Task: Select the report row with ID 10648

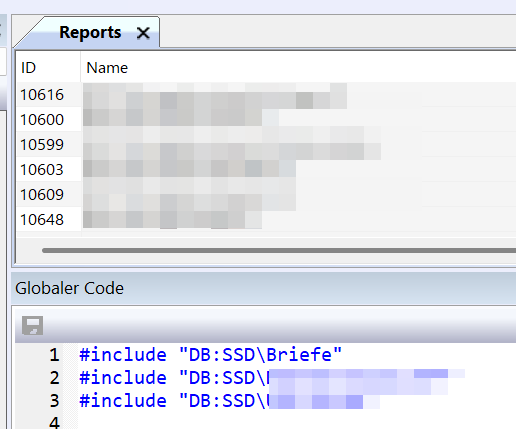Action: coord(266,219)
